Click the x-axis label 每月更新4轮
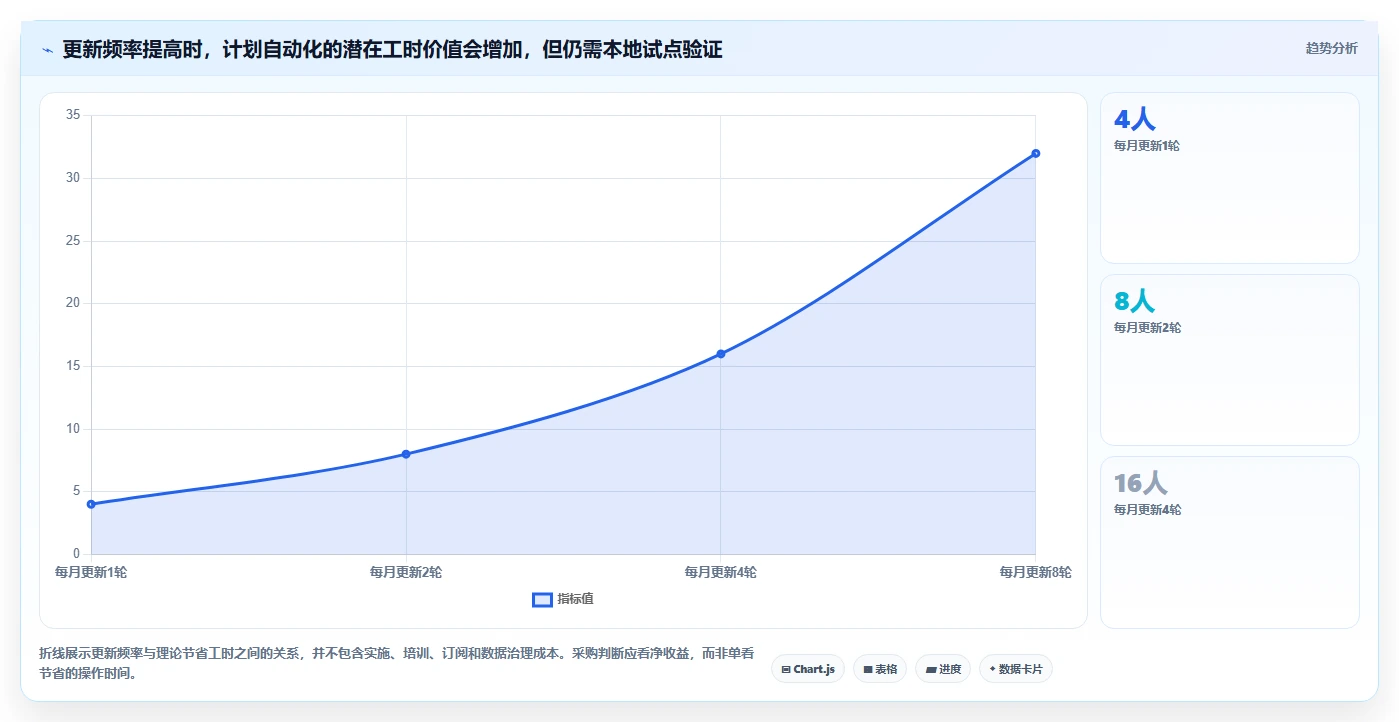 pos(720,573)
